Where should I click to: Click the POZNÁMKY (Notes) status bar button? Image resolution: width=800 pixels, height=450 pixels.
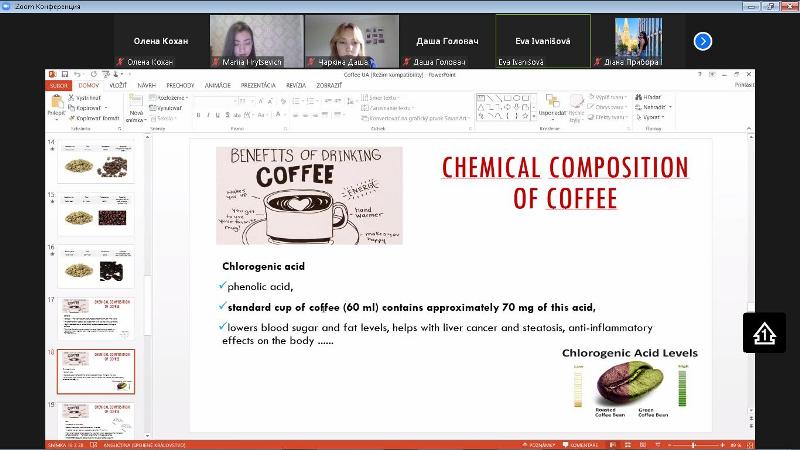(x=539, y=445)
